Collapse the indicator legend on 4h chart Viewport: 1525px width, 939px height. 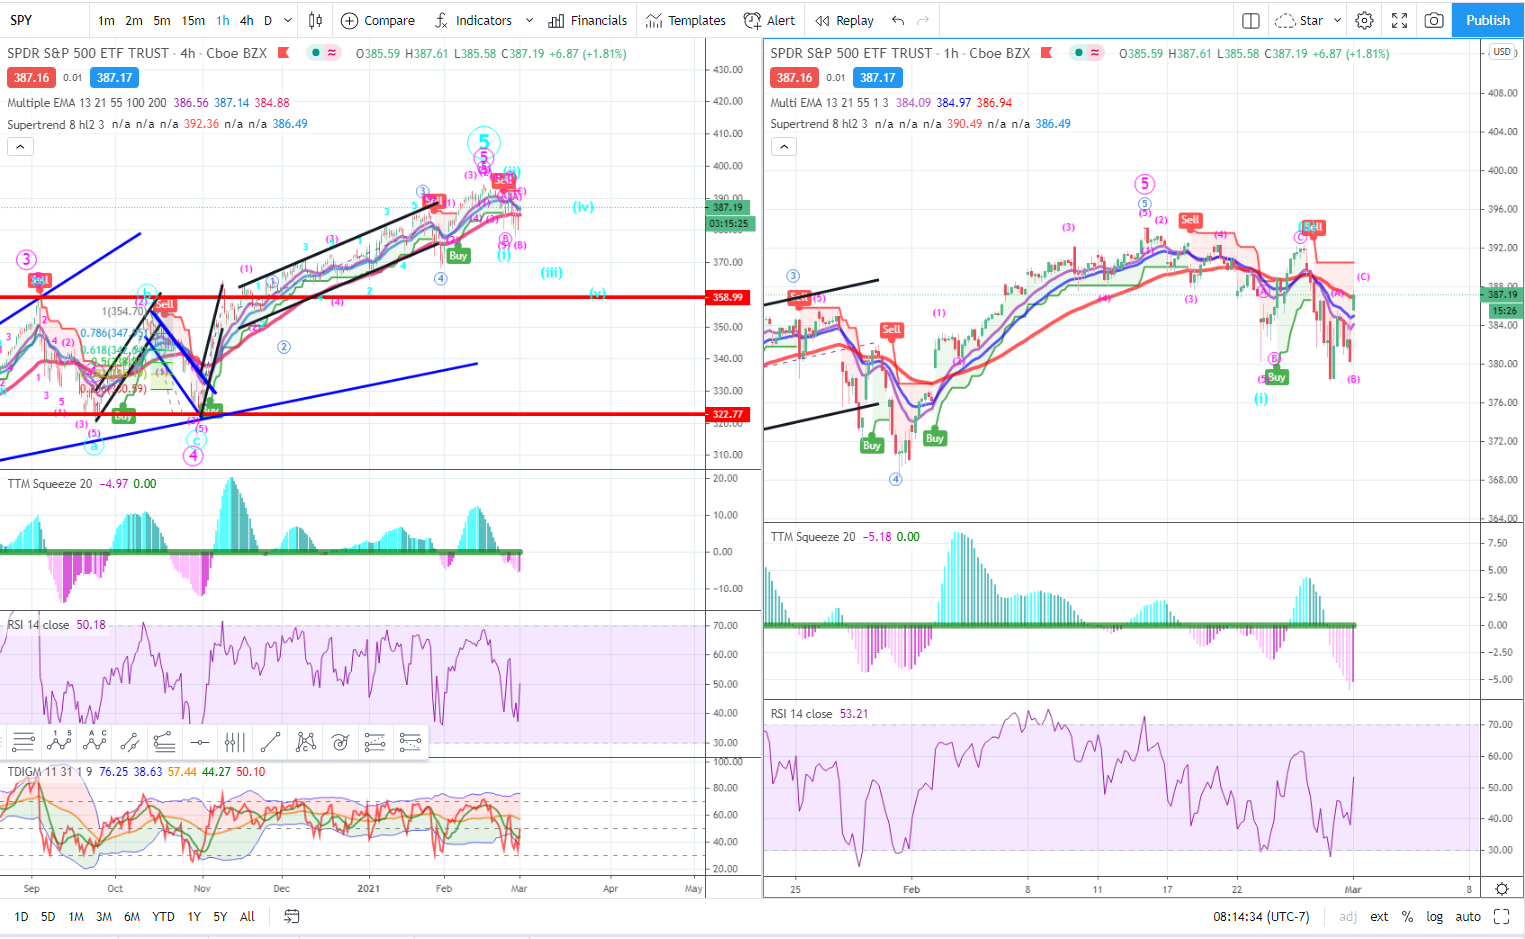pyautogui.click(x=20, y=147)
